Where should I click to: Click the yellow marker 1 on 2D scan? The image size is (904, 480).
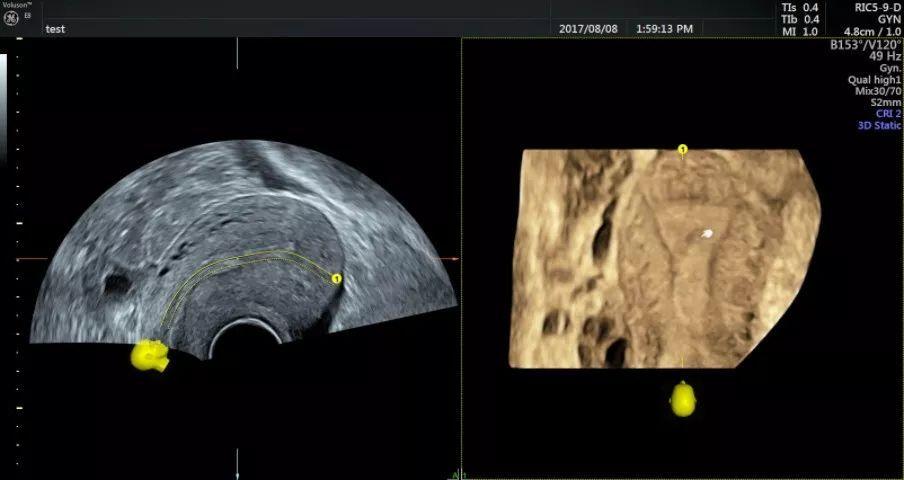tap(336, 279)
